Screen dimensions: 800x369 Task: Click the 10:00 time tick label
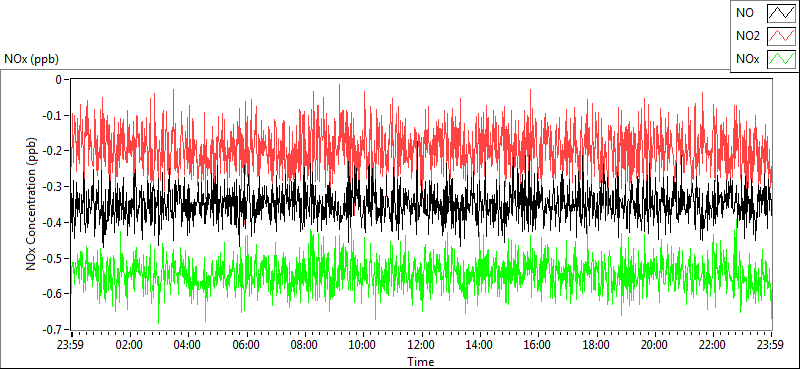coord(363,344)
